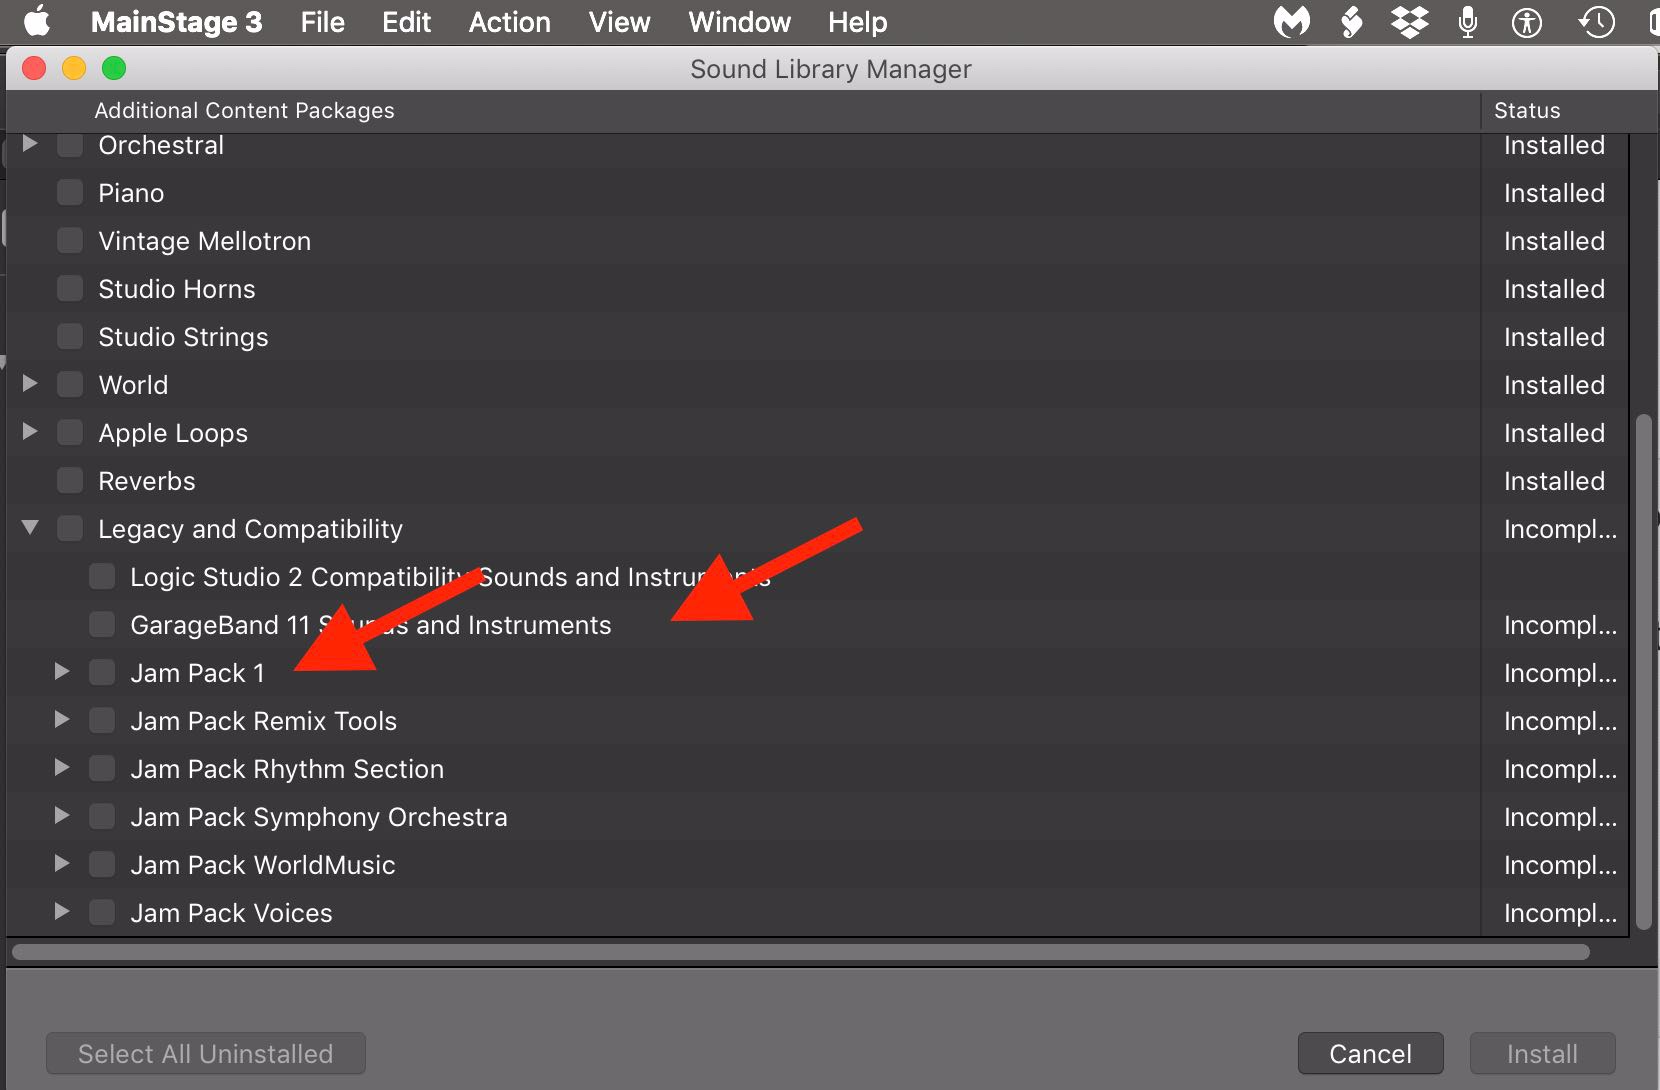Expand the World category
1660x1090 pixels.
30,383
